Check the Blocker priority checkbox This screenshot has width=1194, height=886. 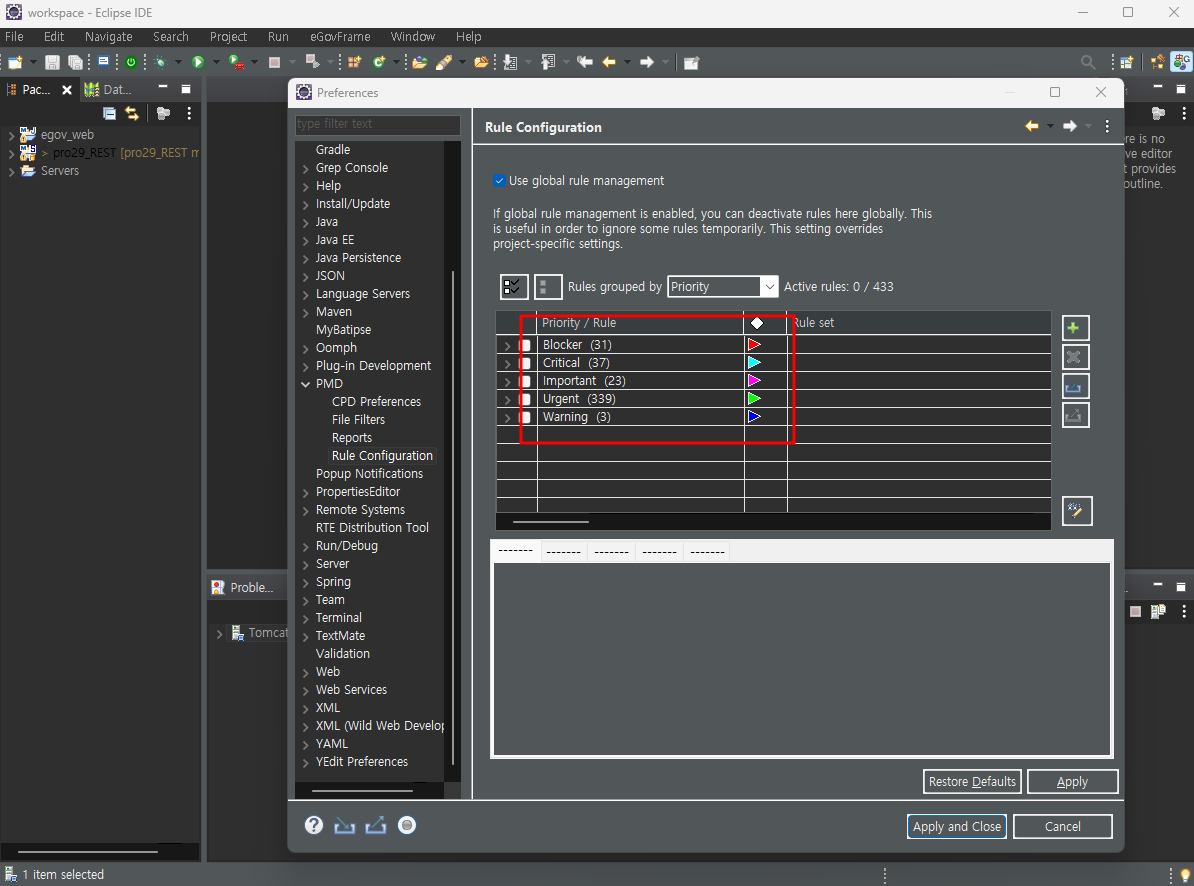tap(525, 345)
